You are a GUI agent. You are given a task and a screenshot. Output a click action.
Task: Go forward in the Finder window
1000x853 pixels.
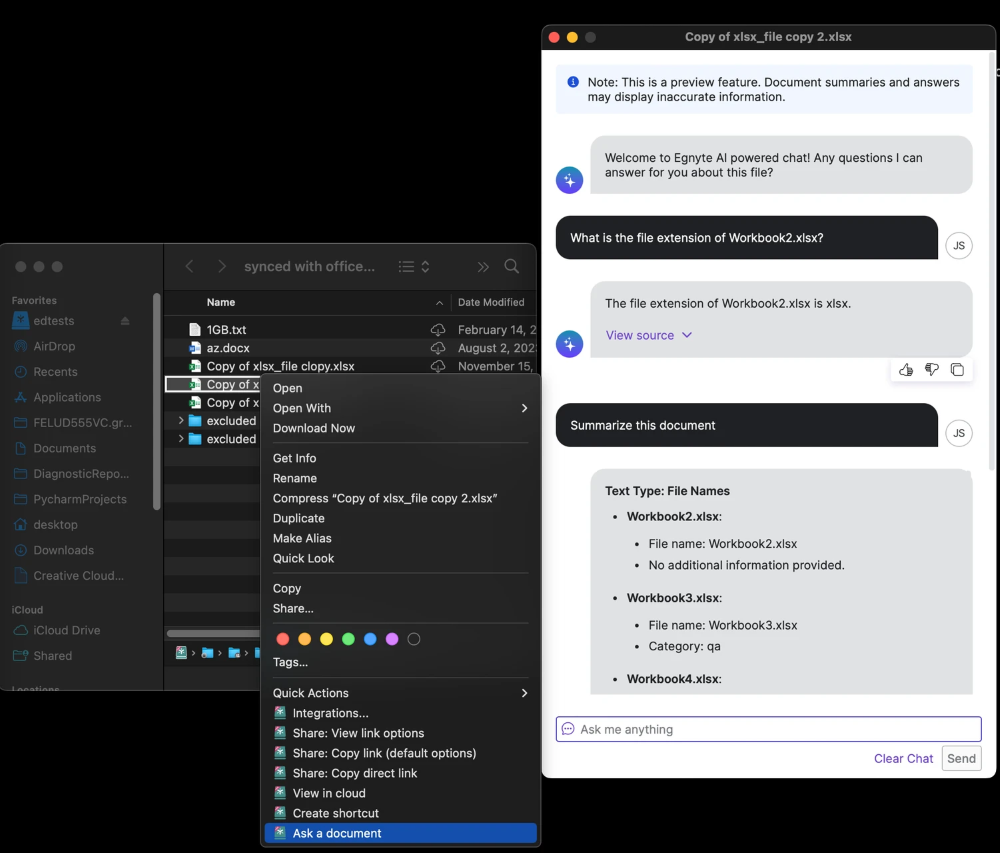click(x=221, y=266)
